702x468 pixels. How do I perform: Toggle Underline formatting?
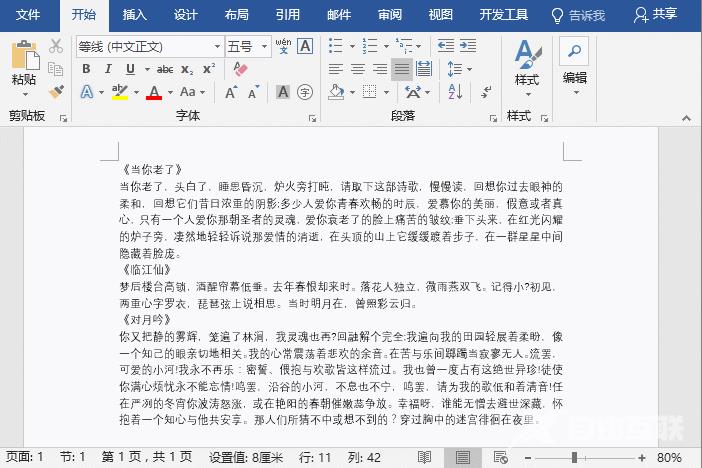coord(130,69)
